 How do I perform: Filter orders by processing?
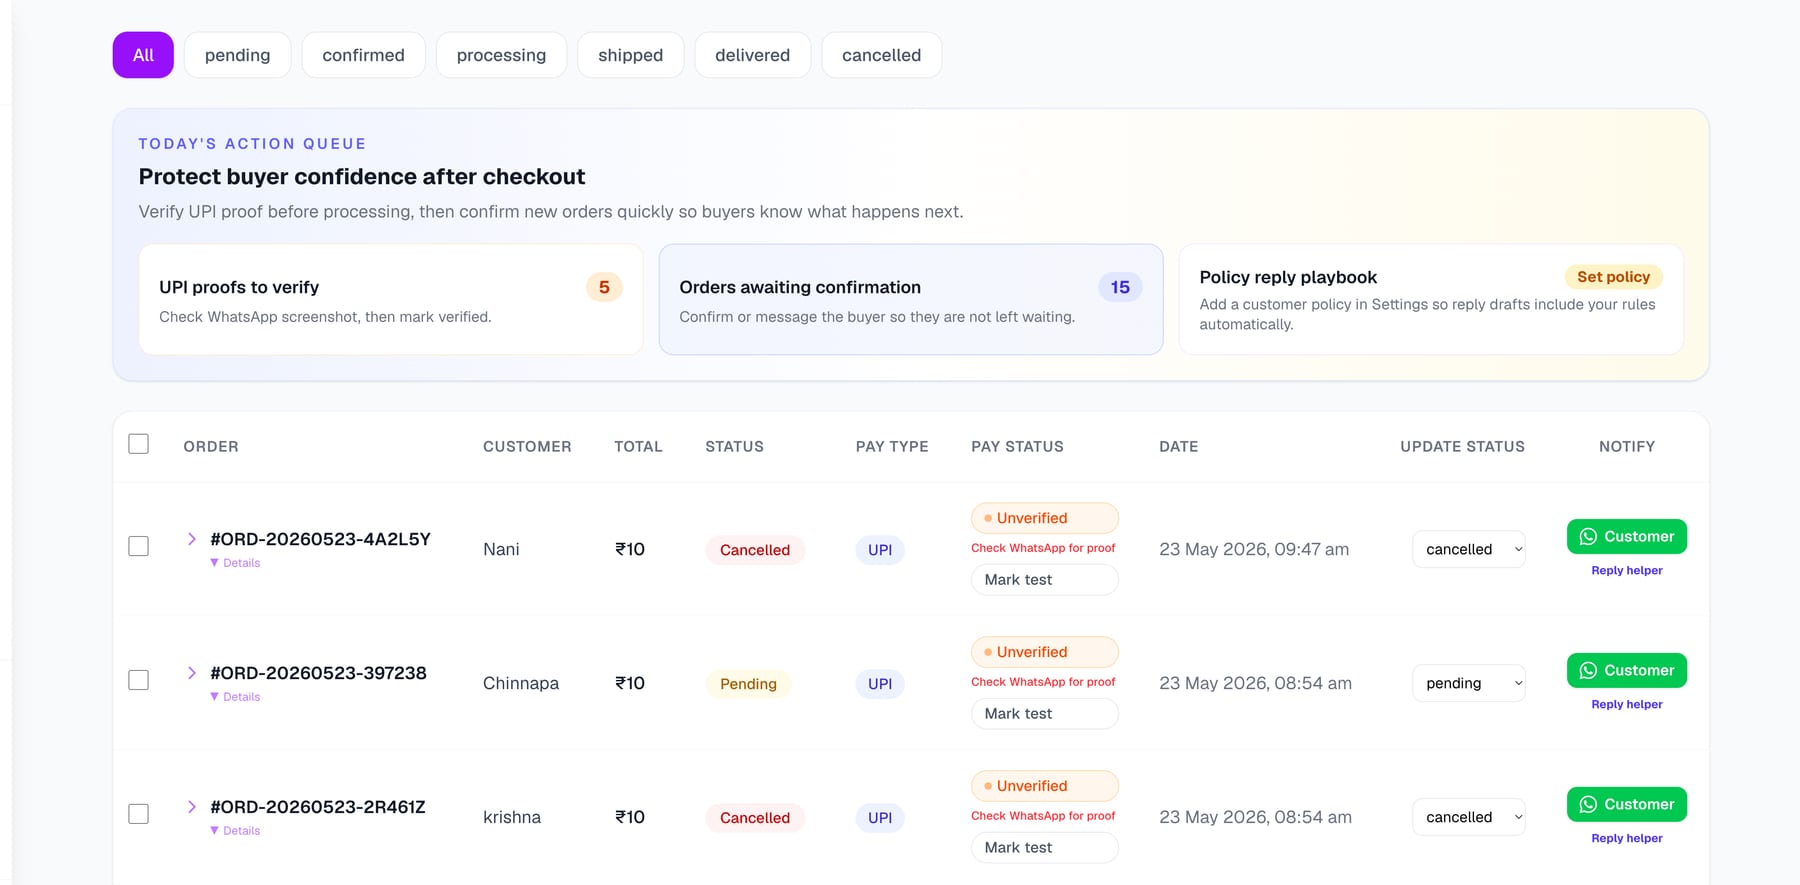[501, 55]
